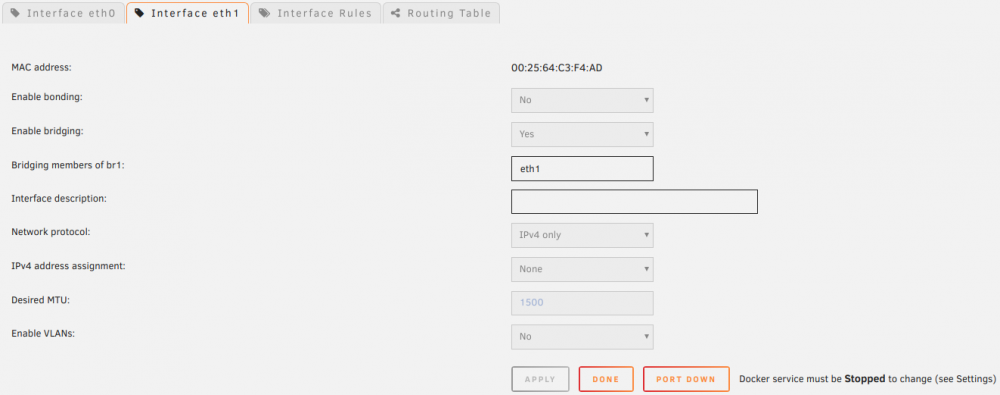Click the tag icon on Interface eth1 tab
Image resolution: width=1000 pixels, height=395 pixels.
coord(140,13)
